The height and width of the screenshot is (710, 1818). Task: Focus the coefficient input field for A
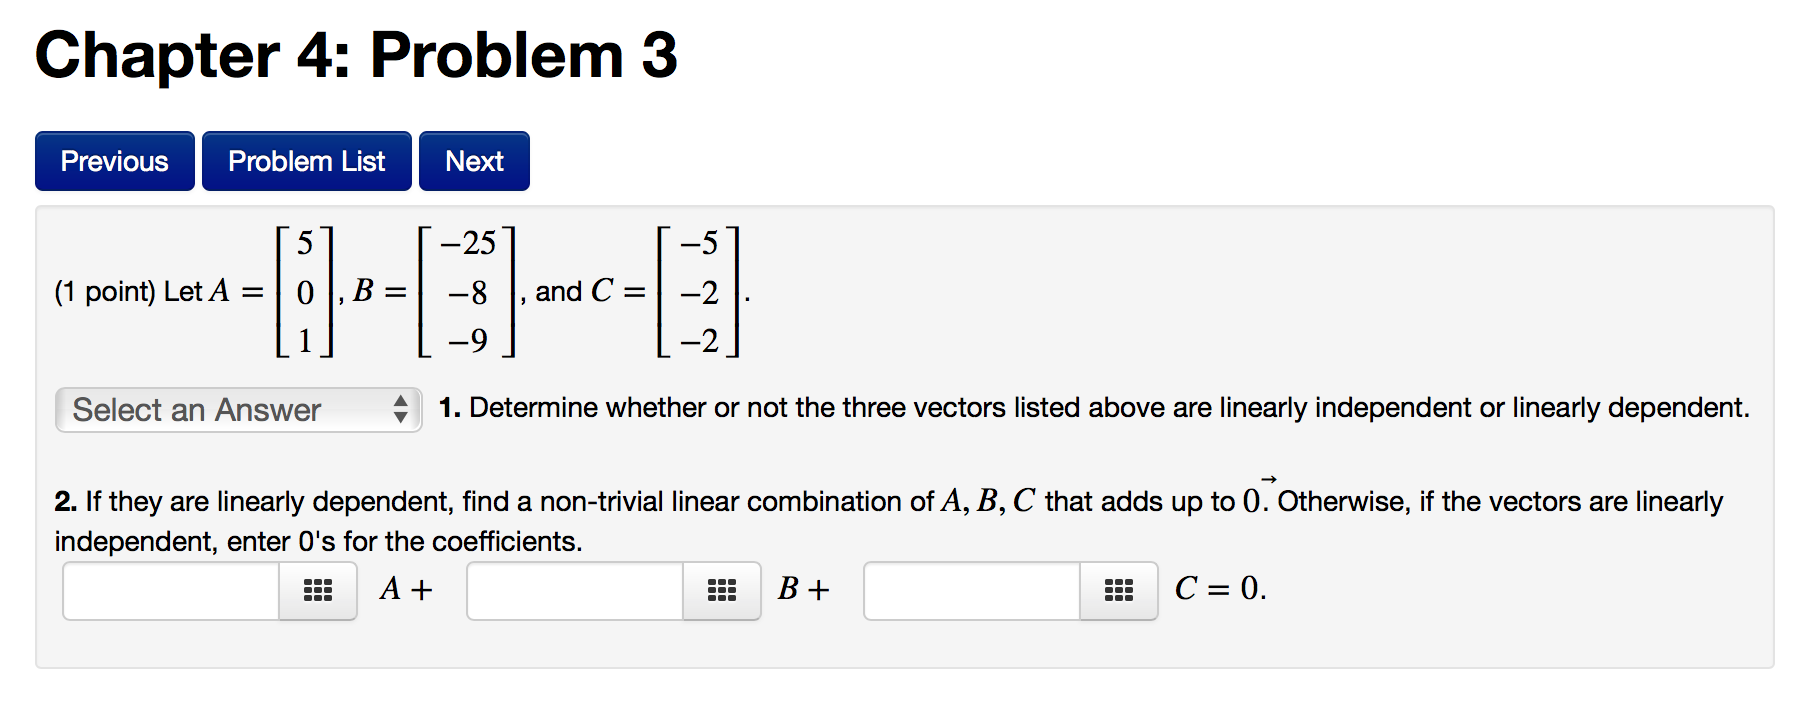click(171, 591)
